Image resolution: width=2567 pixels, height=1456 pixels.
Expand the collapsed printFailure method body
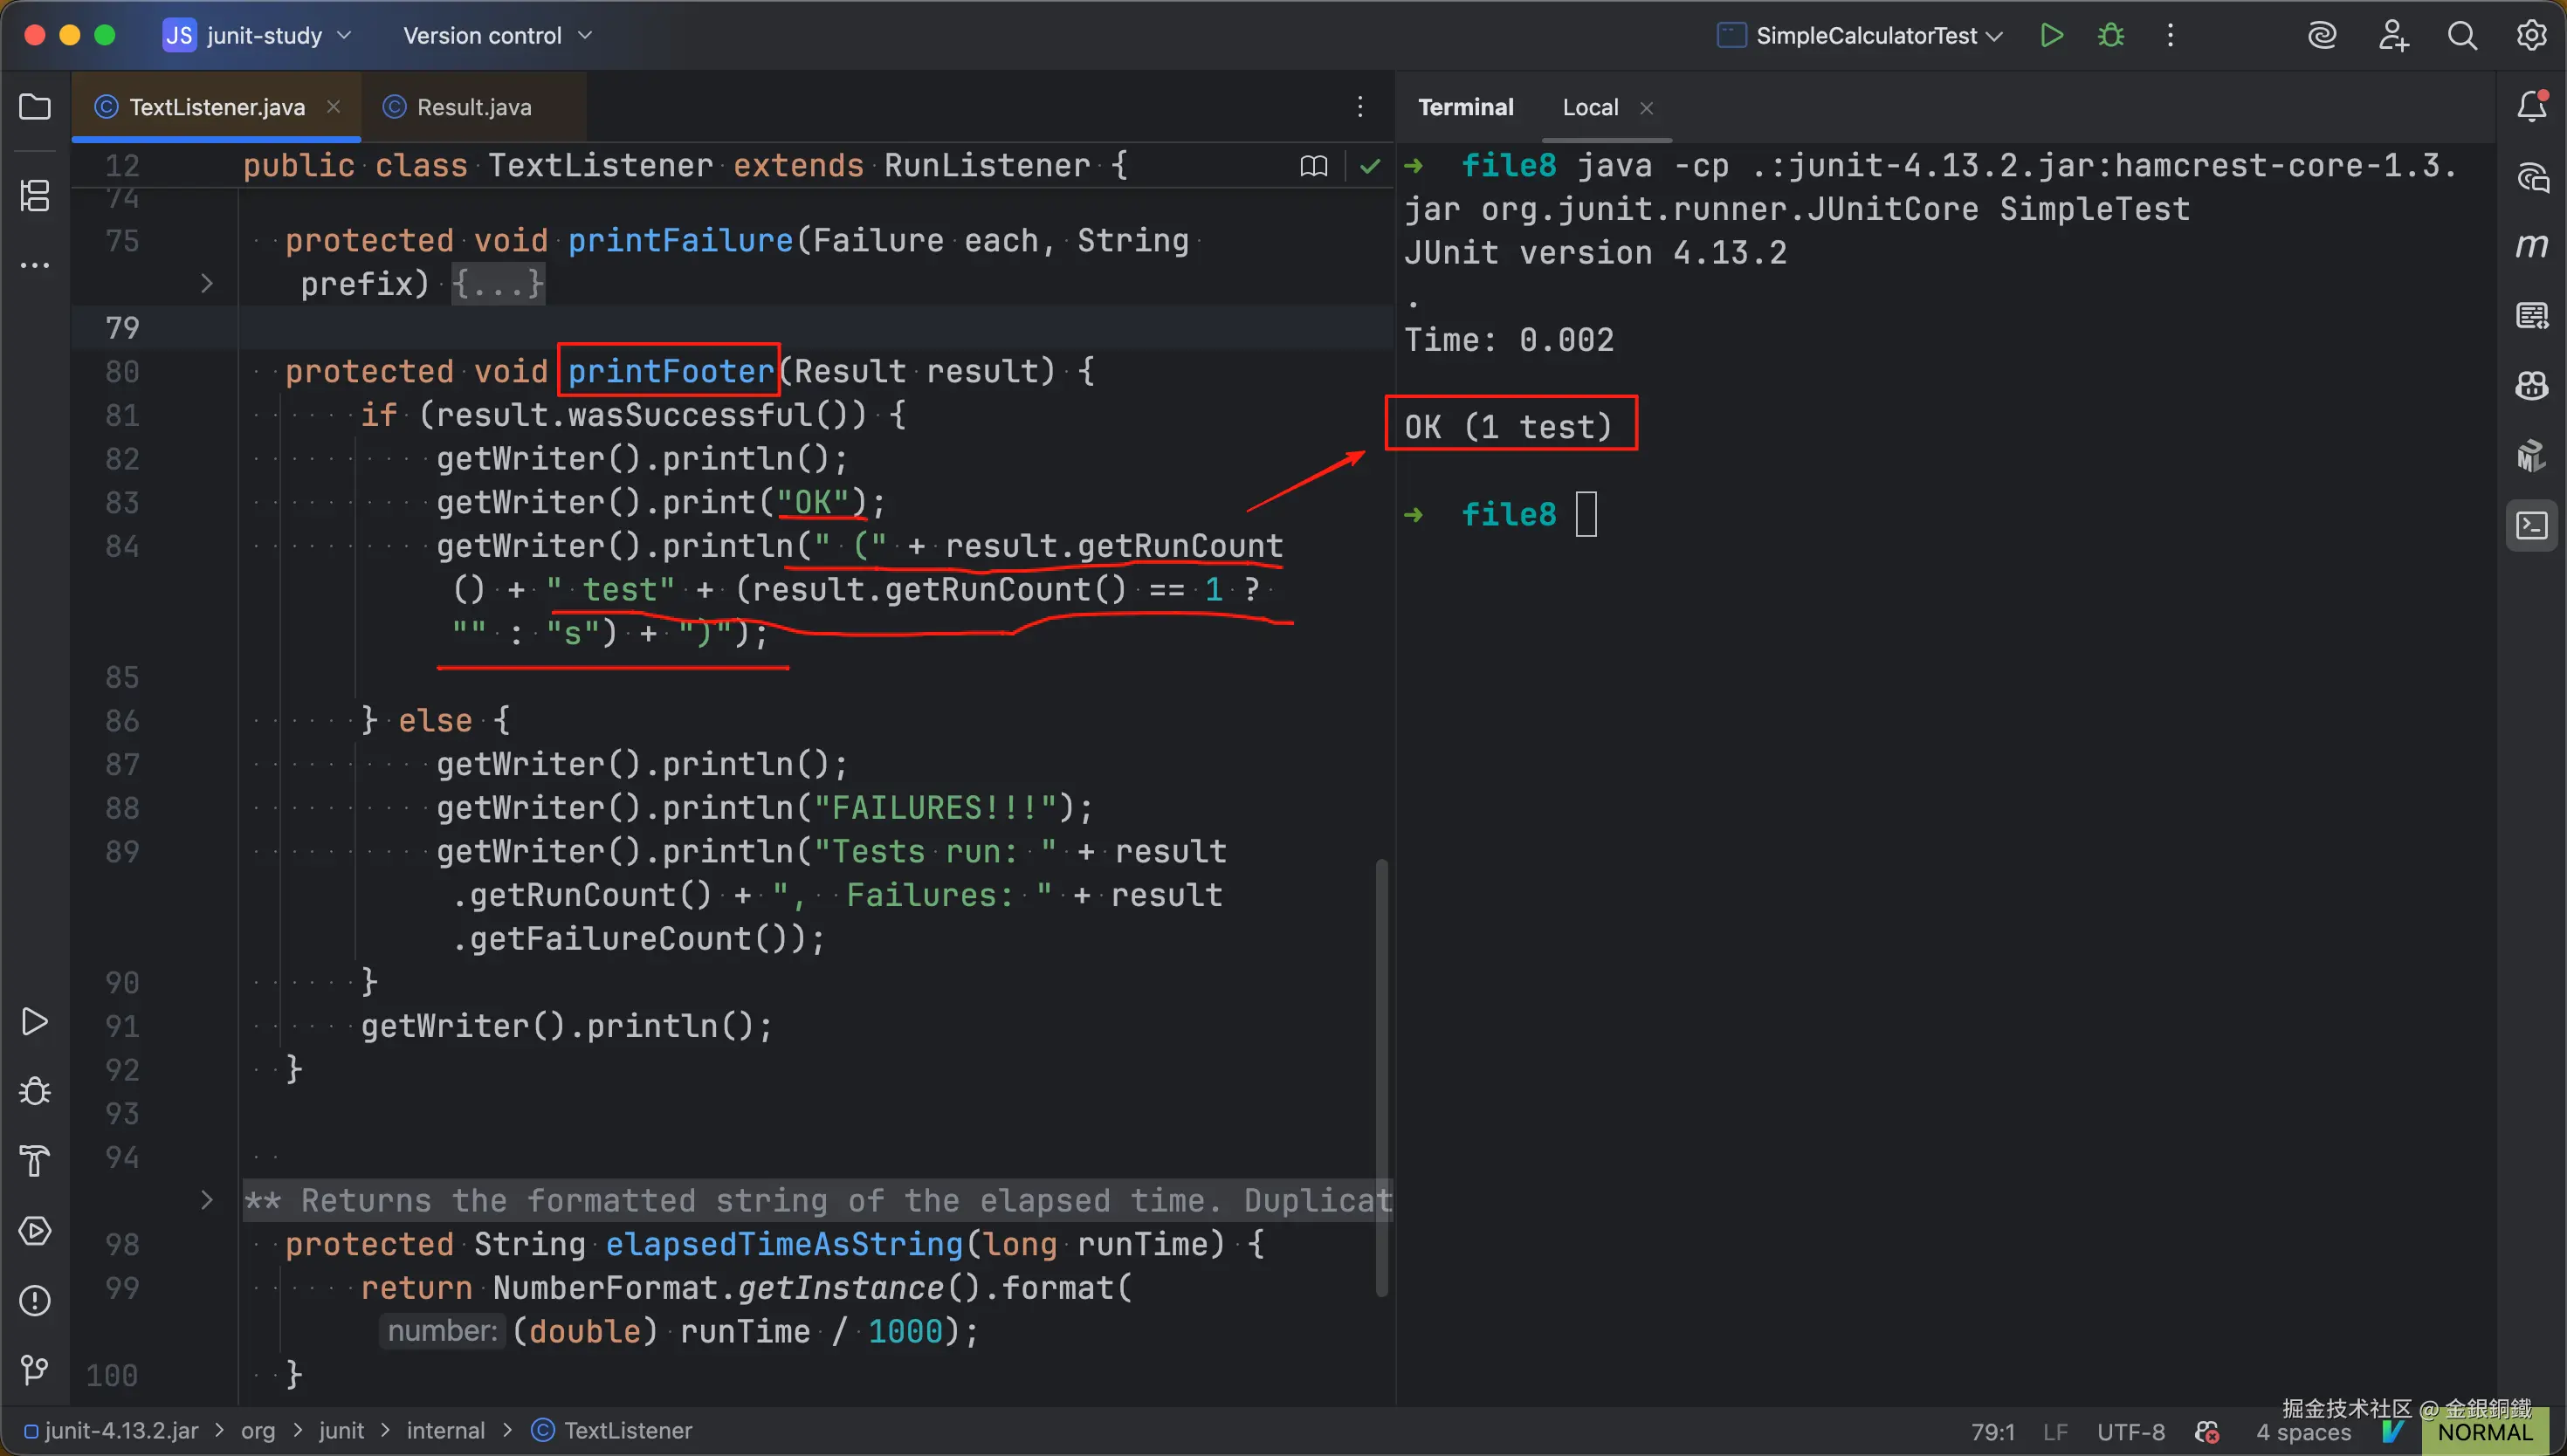click(497, 284)
